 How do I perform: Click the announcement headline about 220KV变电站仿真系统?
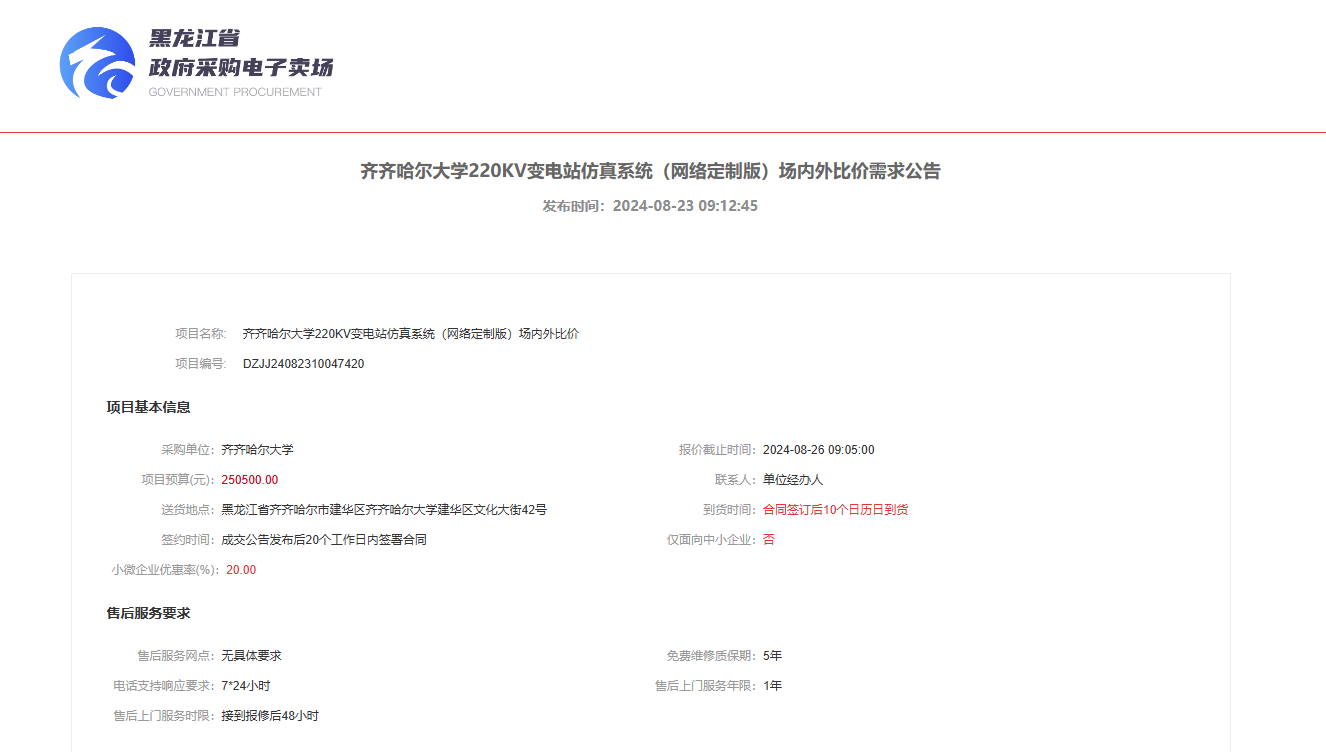click(x=650, y=171)
